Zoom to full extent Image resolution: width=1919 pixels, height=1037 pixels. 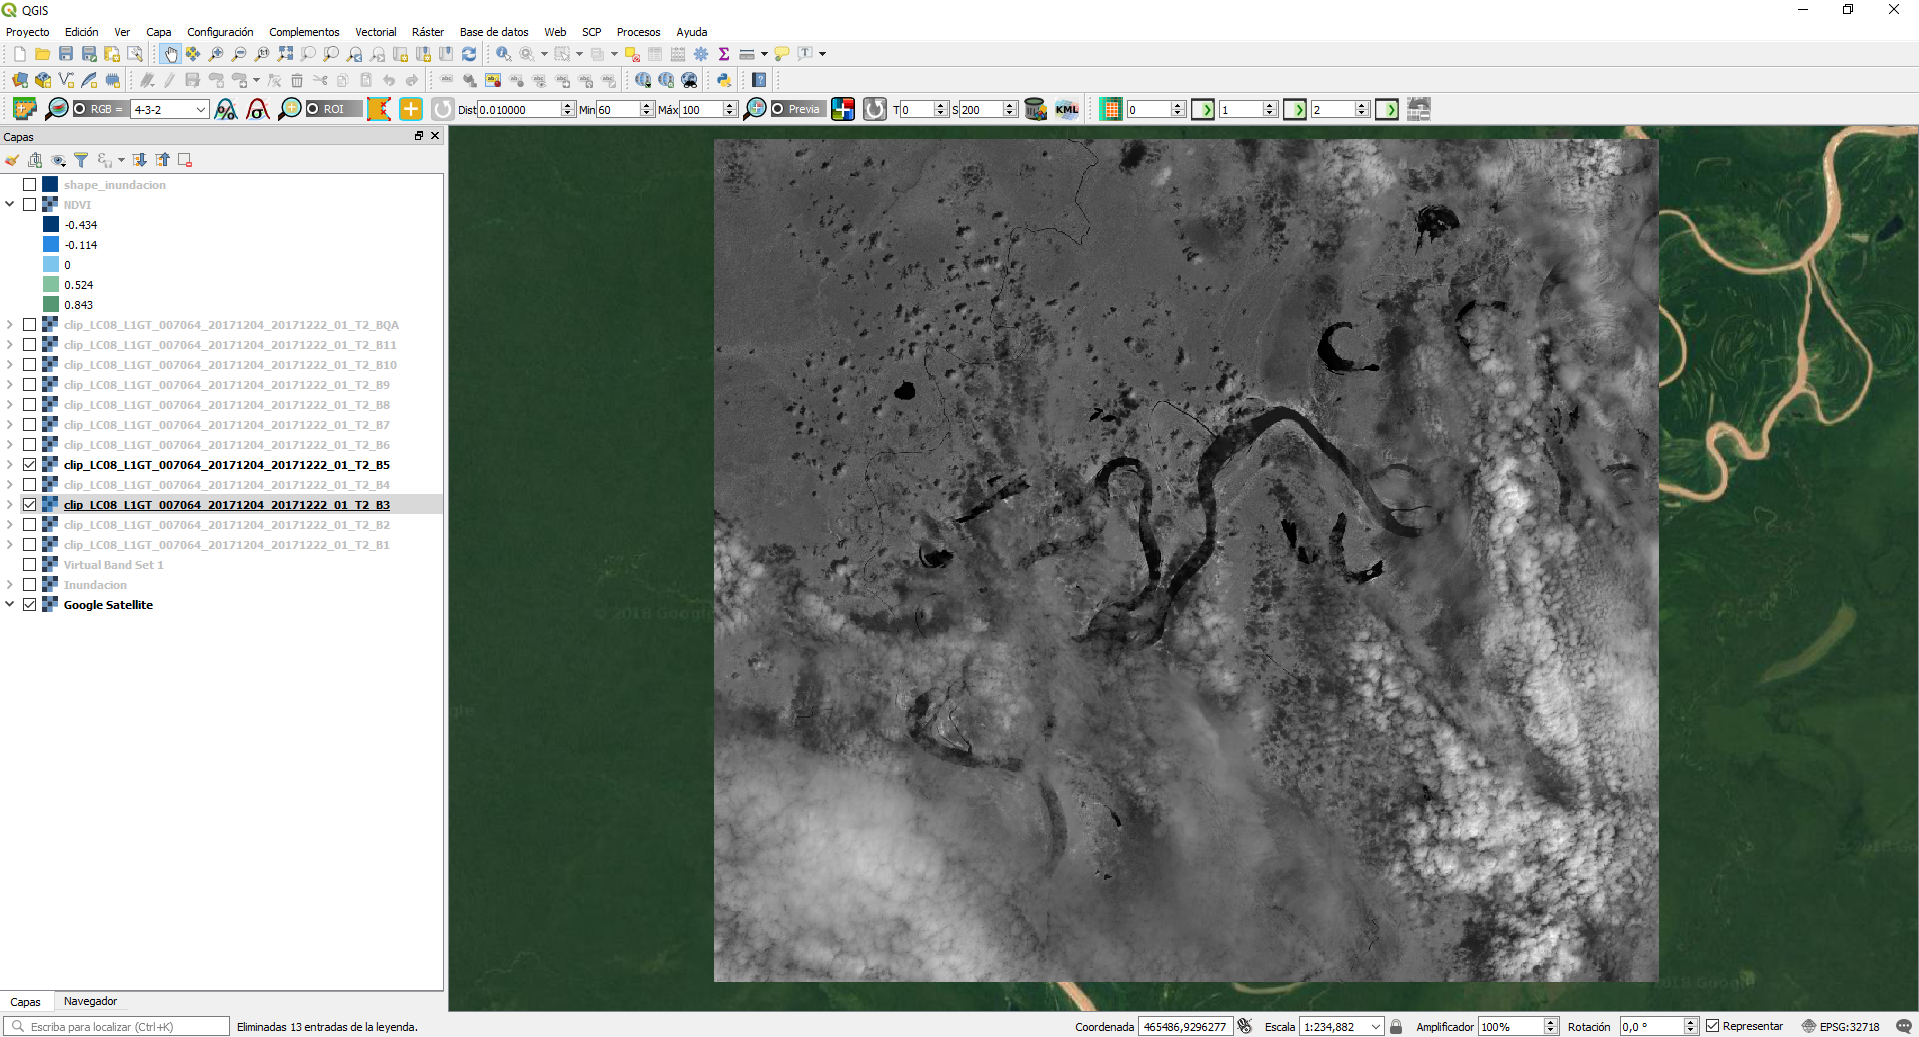[x=286, y=54]
